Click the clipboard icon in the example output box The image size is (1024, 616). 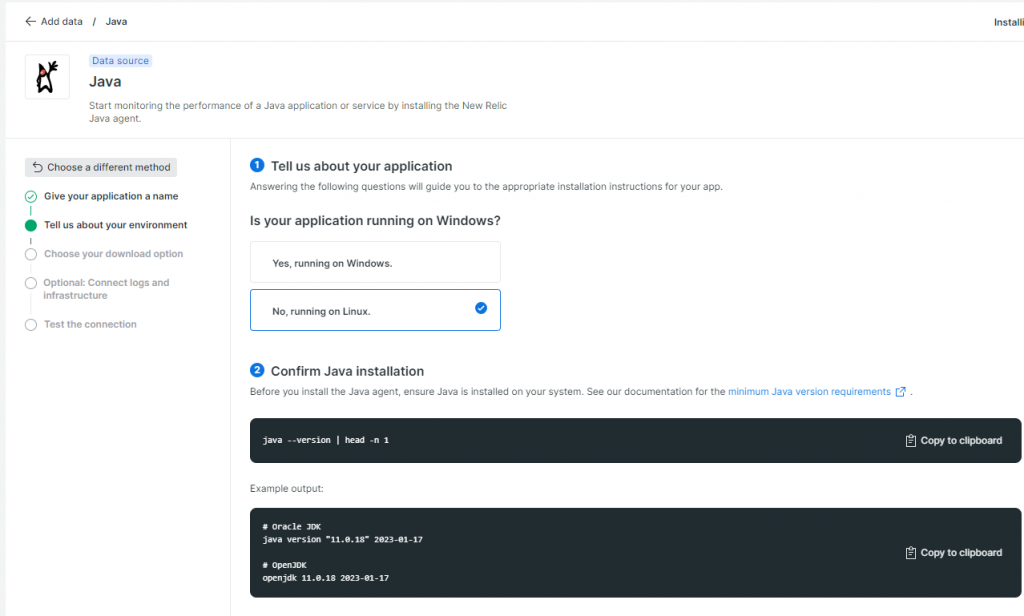pyautogui.click(x=910, y=553)
